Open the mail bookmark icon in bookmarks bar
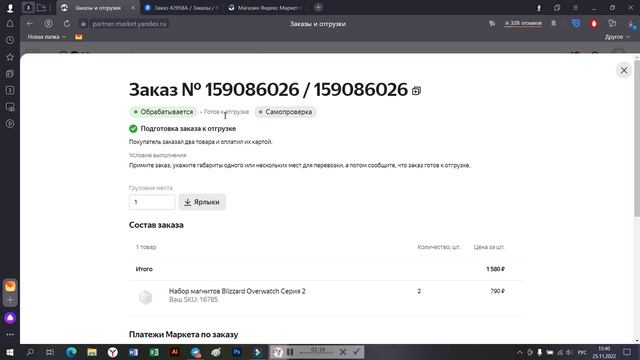640x360 pixels. pos(78,37)
